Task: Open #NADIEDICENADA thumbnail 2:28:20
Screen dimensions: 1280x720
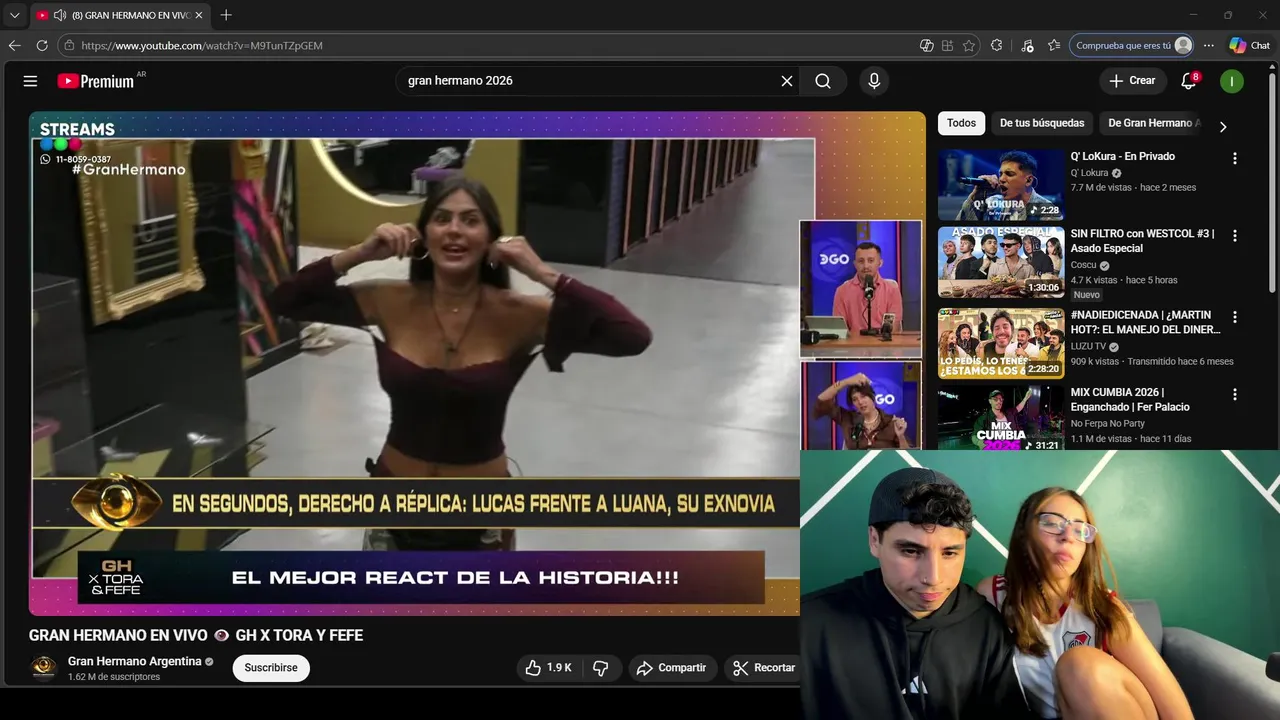Action: click(x=1001, y=343)
